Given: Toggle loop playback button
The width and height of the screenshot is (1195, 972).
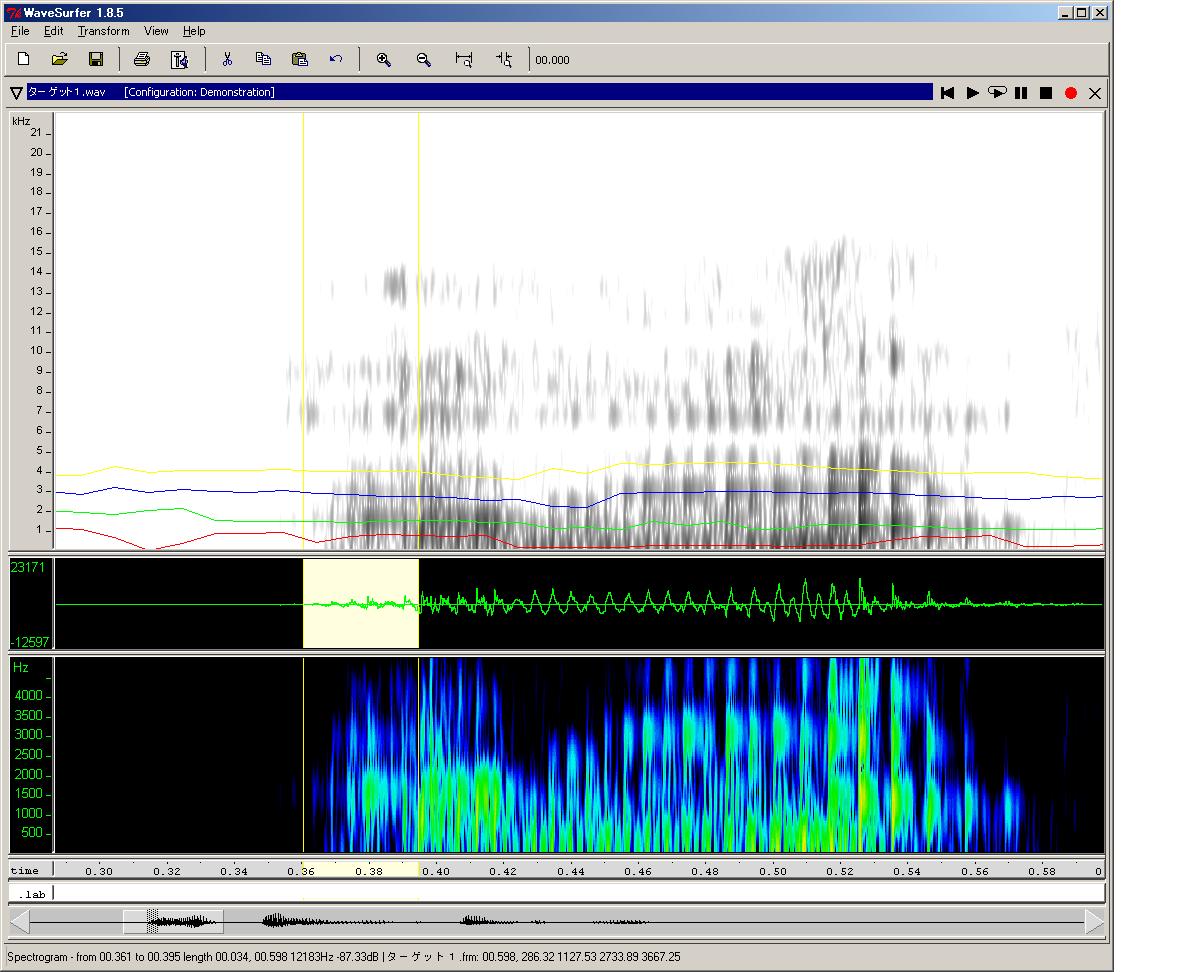Looking at the screenshot, I should pos(996,93).
